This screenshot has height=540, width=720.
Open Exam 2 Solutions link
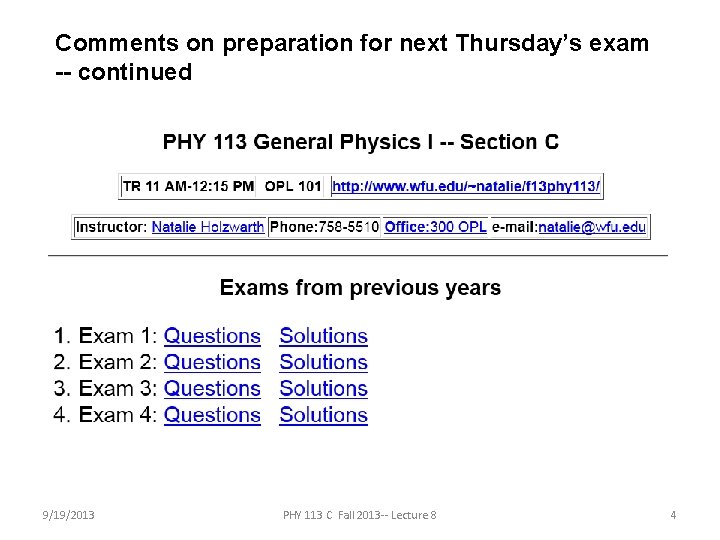pos(324,362)
